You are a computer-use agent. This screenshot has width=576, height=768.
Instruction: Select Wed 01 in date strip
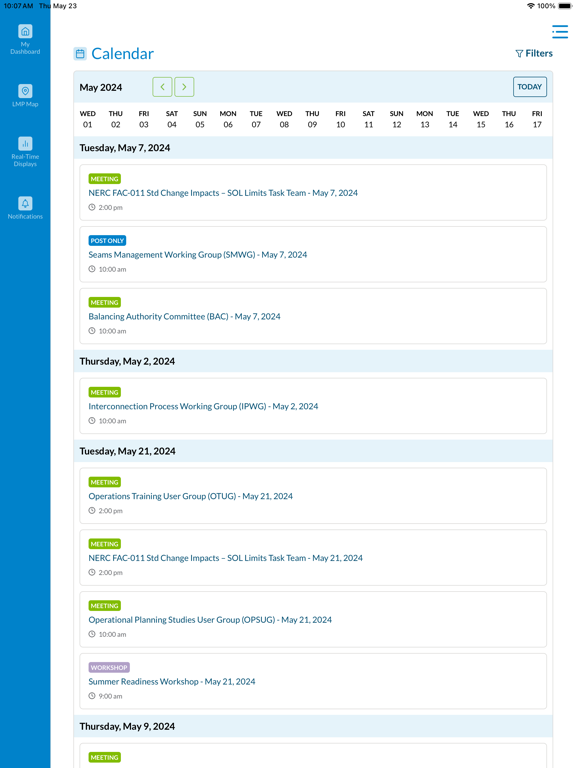tap(88, 119)
